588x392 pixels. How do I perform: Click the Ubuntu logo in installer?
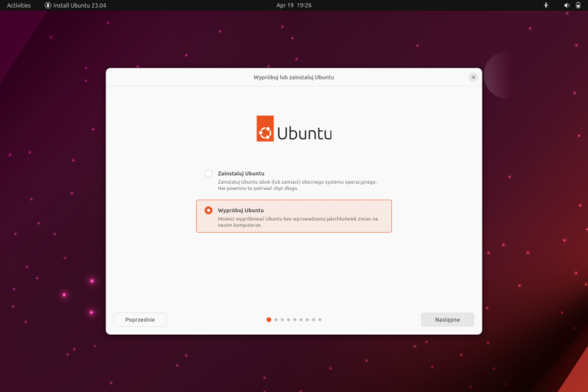(294, 129)
